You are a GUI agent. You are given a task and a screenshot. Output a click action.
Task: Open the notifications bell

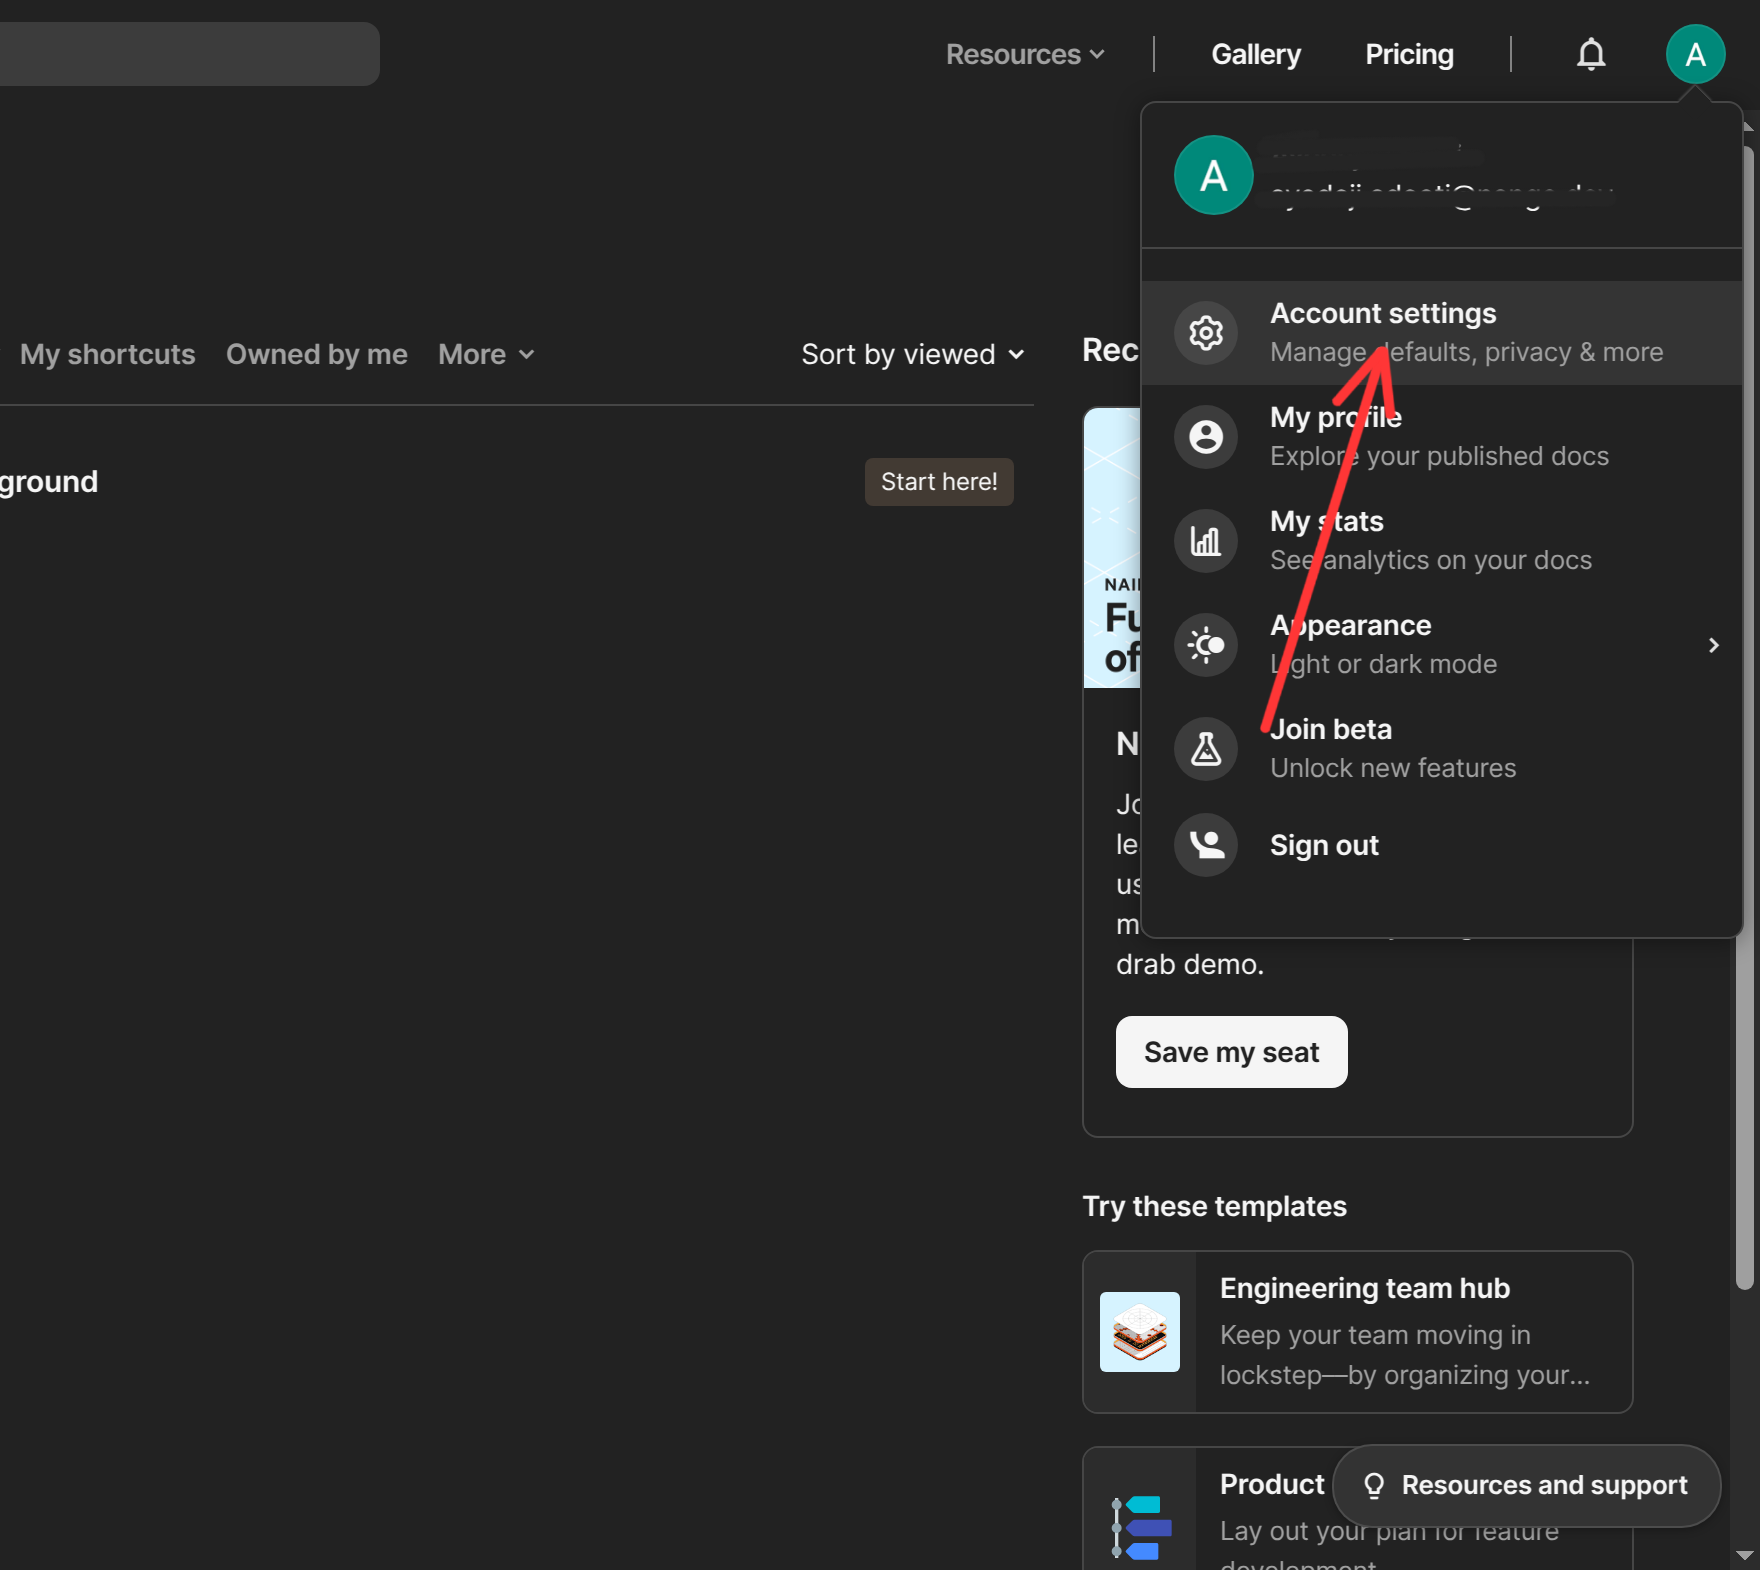1591,54
